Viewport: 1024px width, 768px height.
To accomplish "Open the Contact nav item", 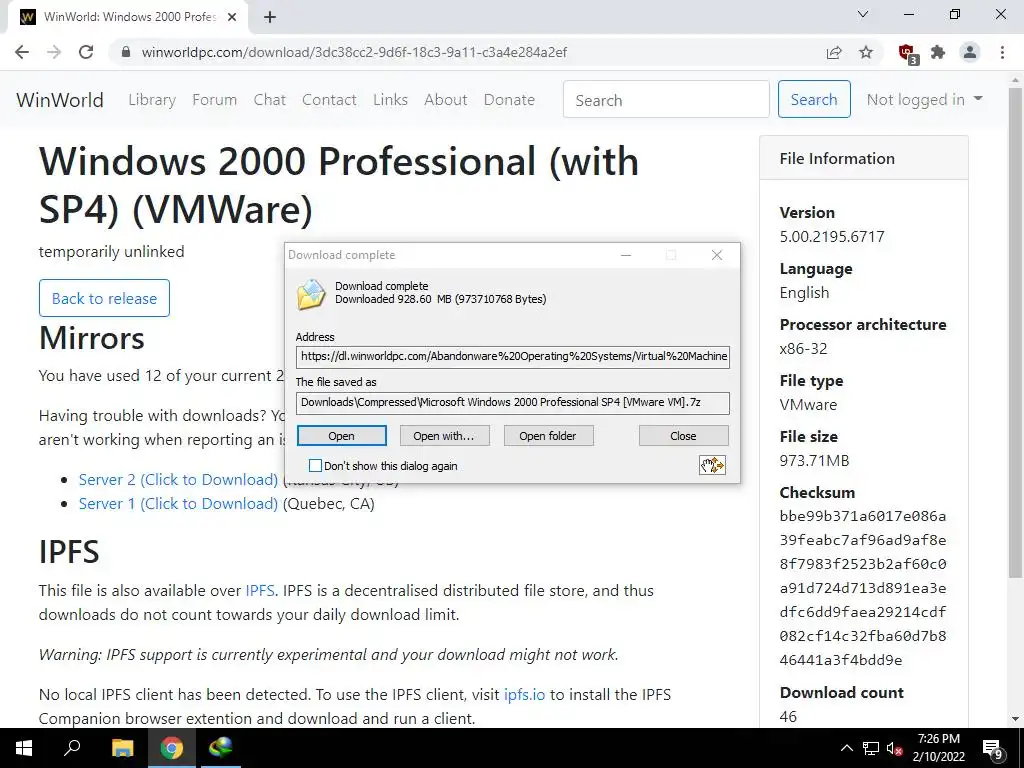I will [x=329, y=99].
